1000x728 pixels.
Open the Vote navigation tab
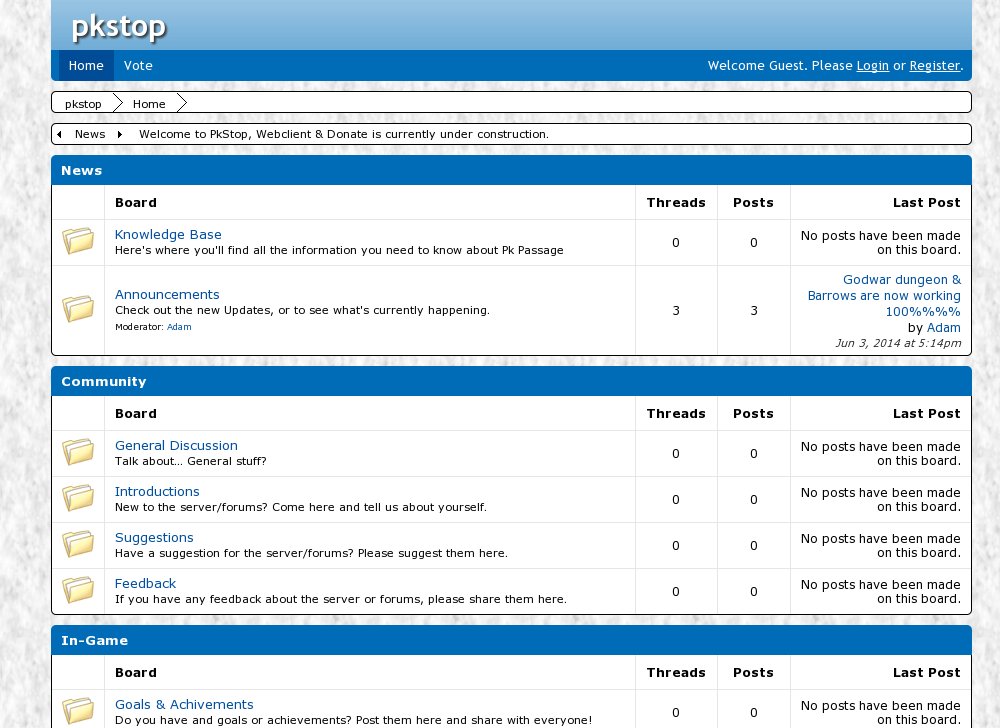(138, 66)
